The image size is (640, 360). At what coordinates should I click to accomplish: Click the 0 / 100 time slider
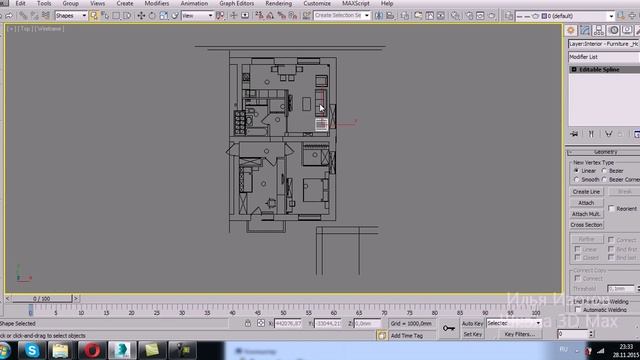pos(42,299)
